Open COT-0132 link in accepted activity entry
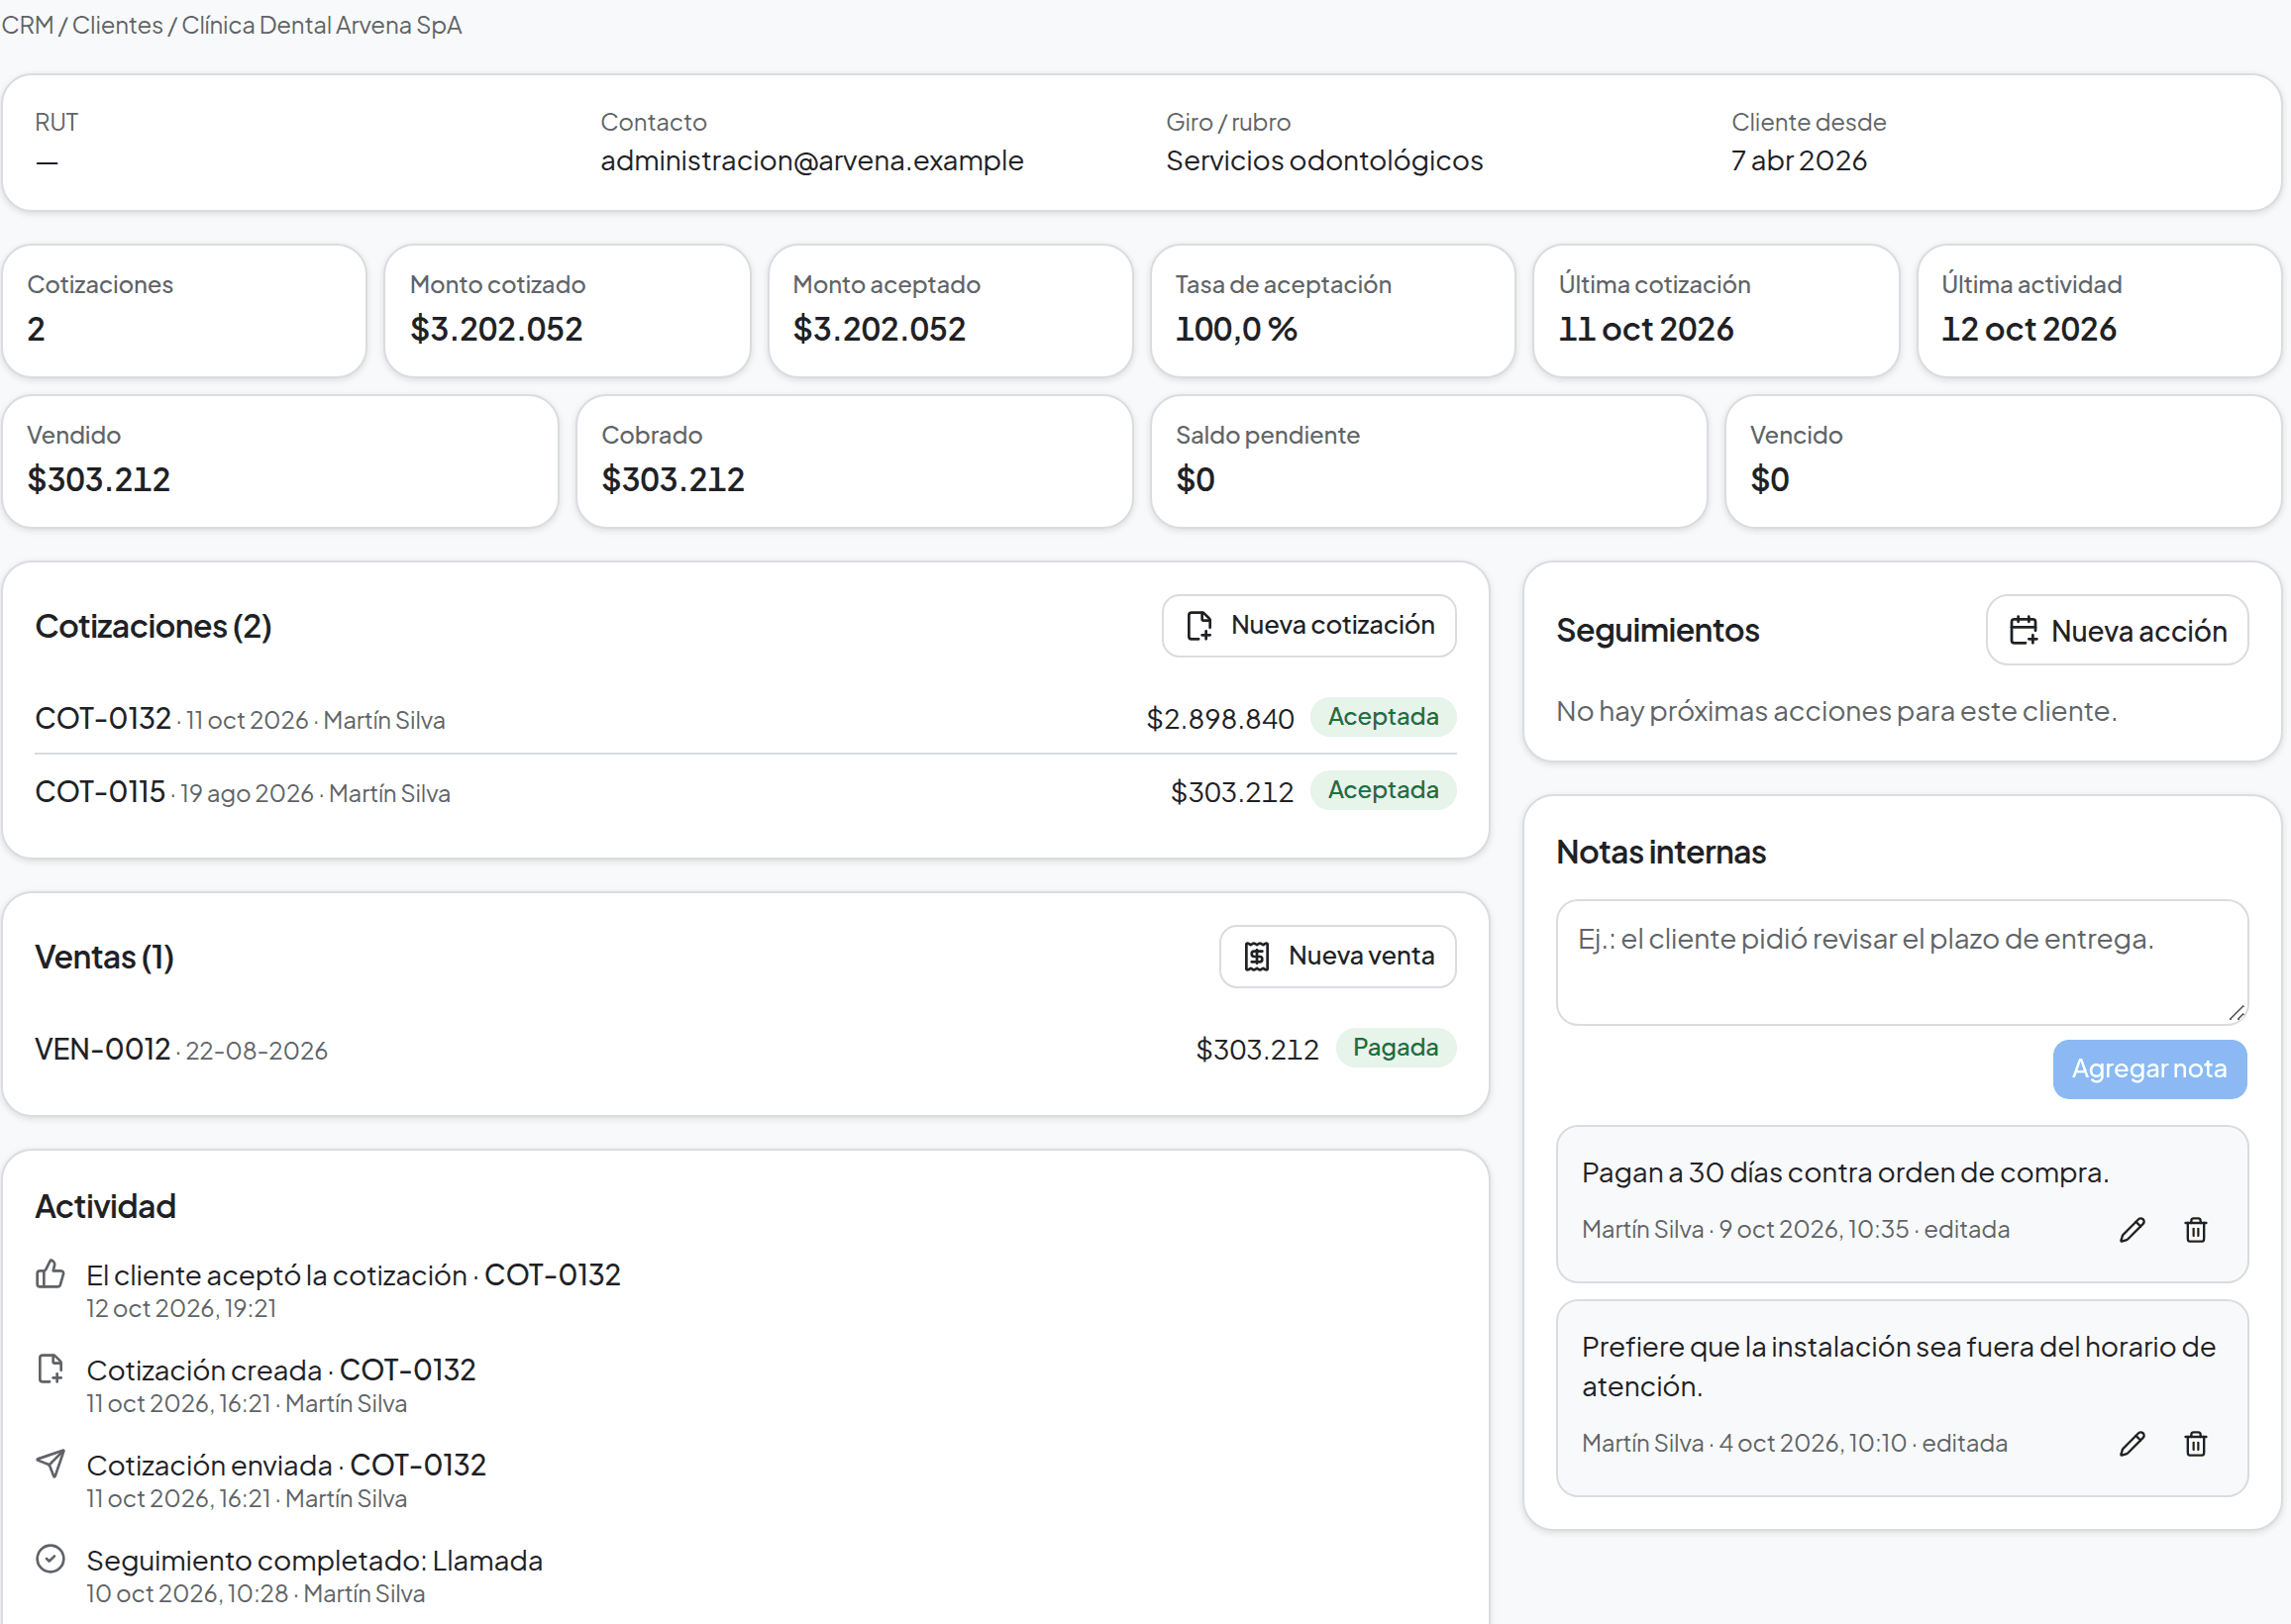Viewport: 2291px width, 1624px height. (552, 1275)
